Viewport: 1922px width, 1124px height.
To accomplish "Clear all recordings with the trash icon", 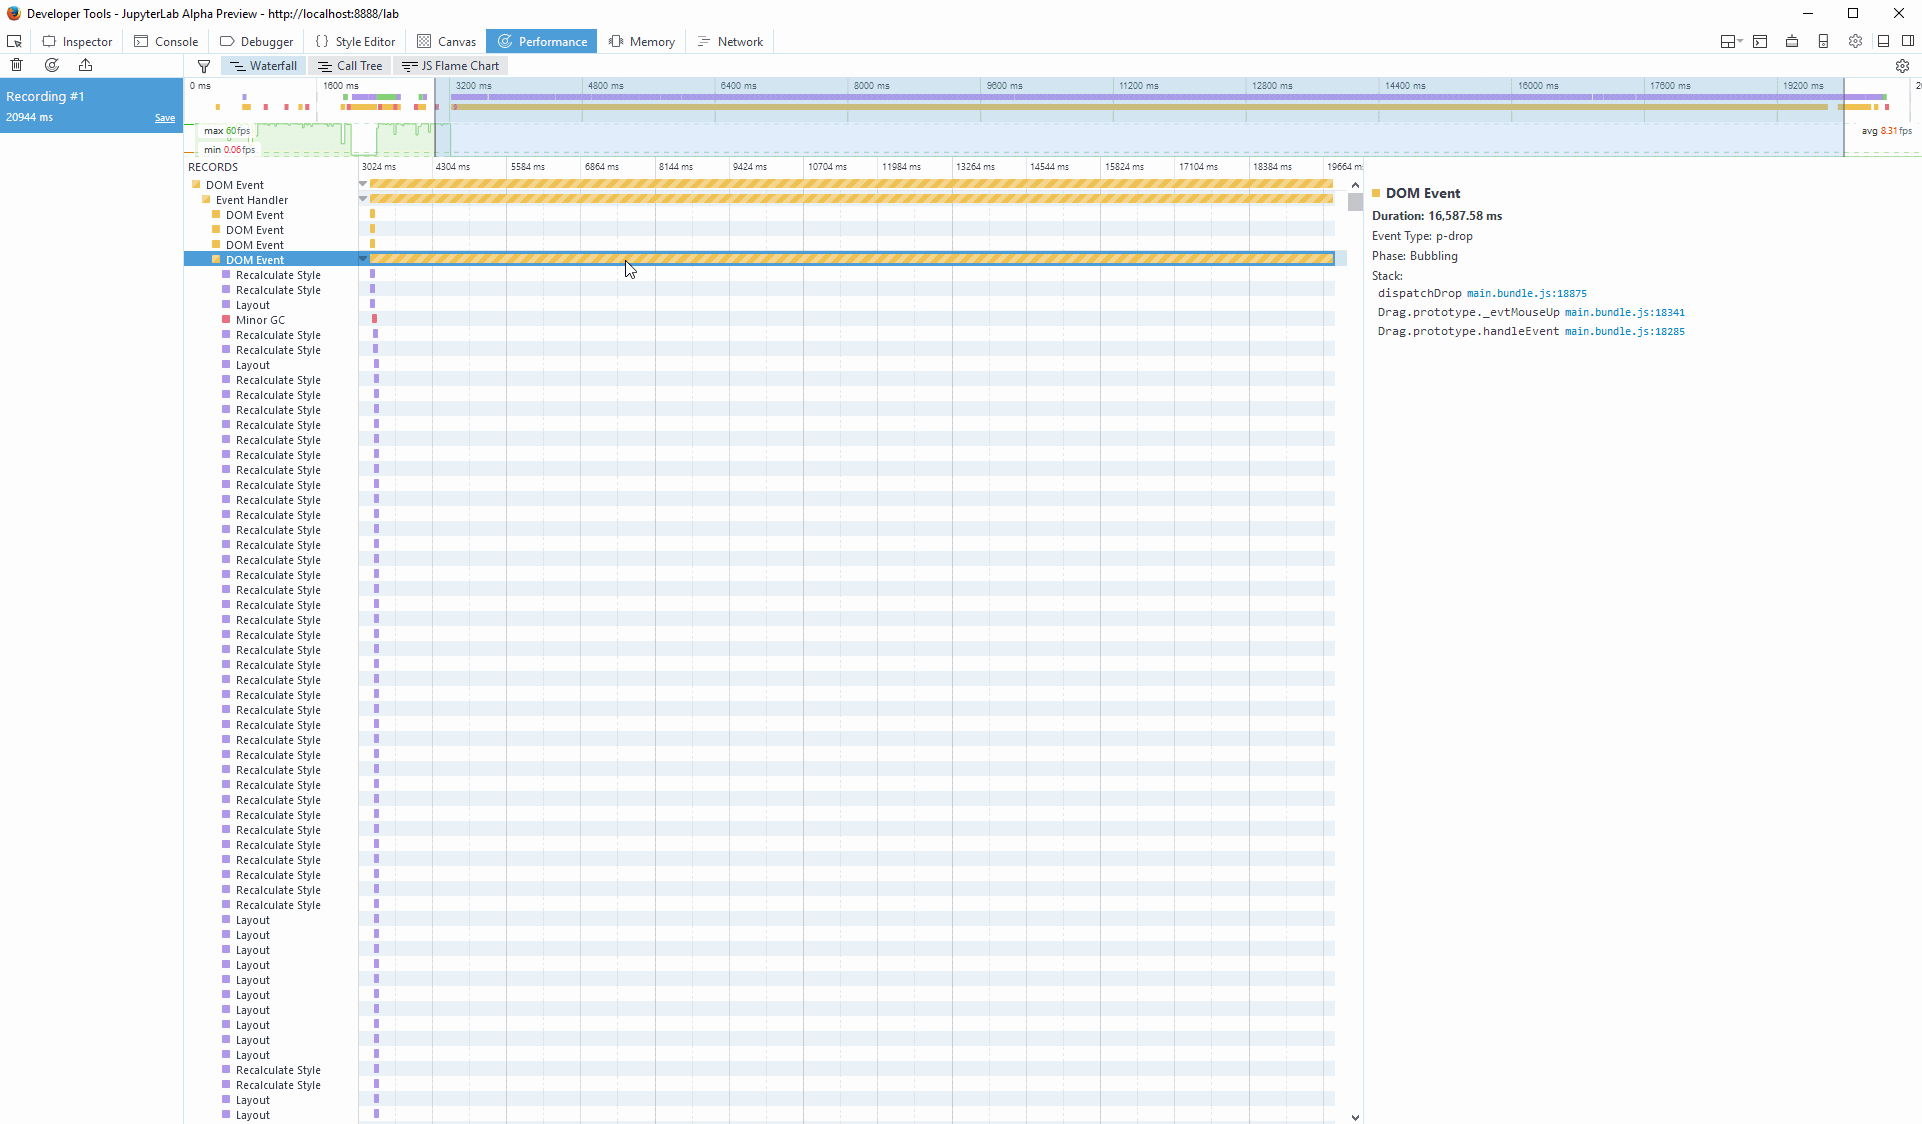I will [16, 64].
